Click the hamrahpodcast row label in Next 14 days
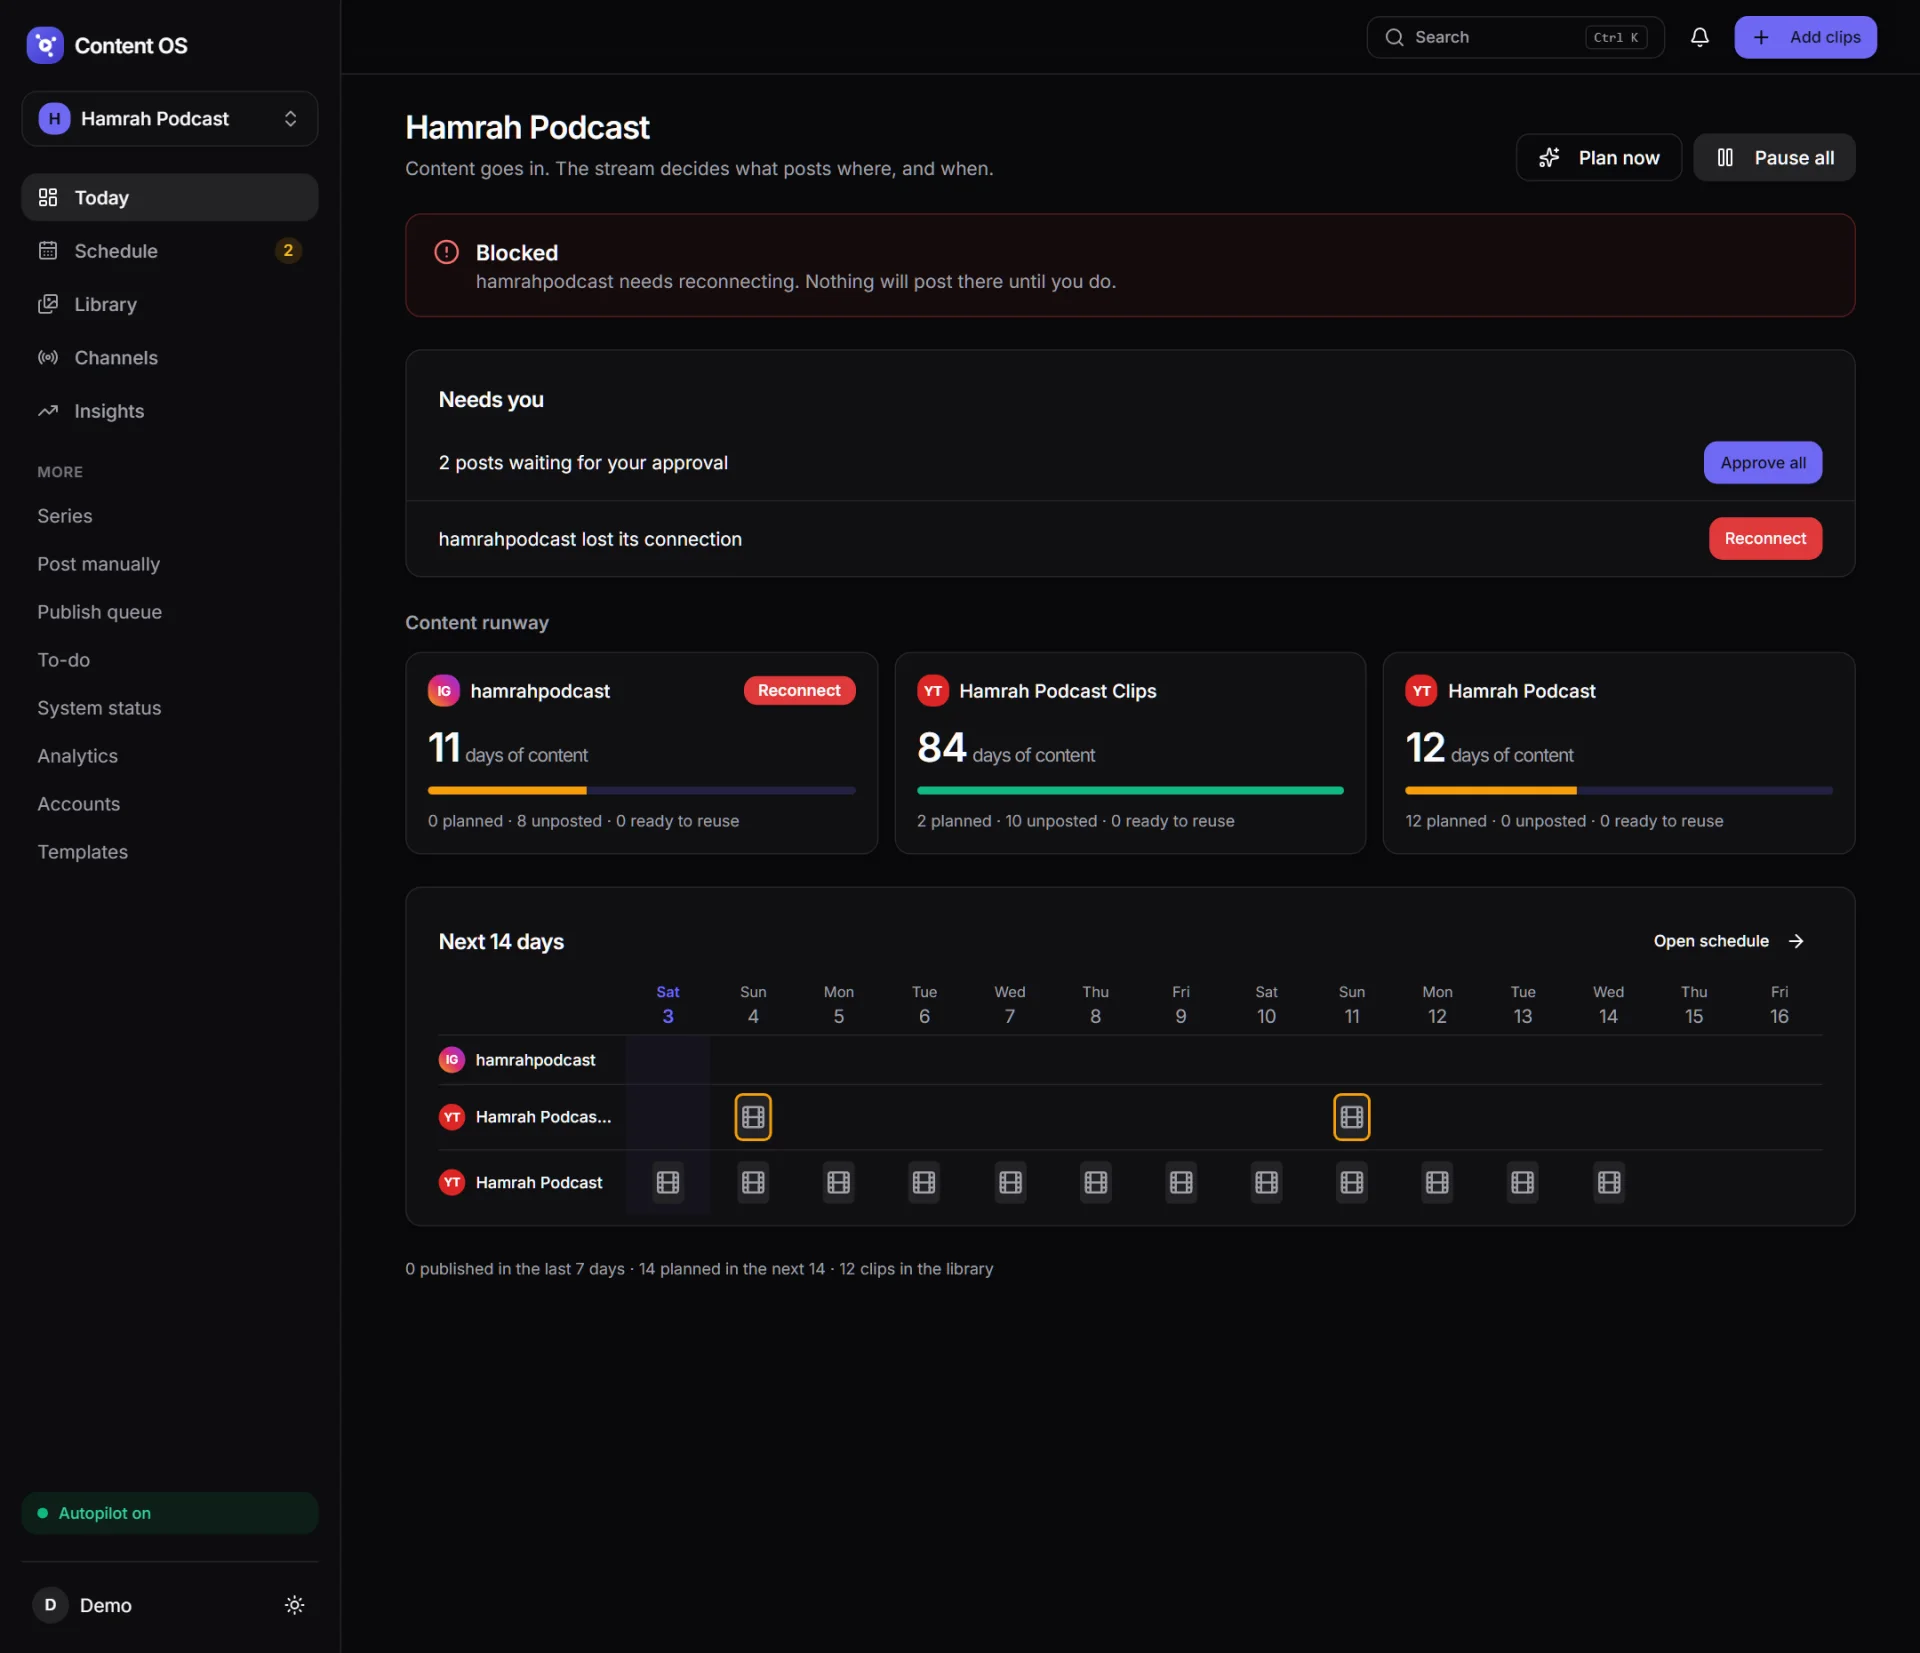 (535, 1060)
